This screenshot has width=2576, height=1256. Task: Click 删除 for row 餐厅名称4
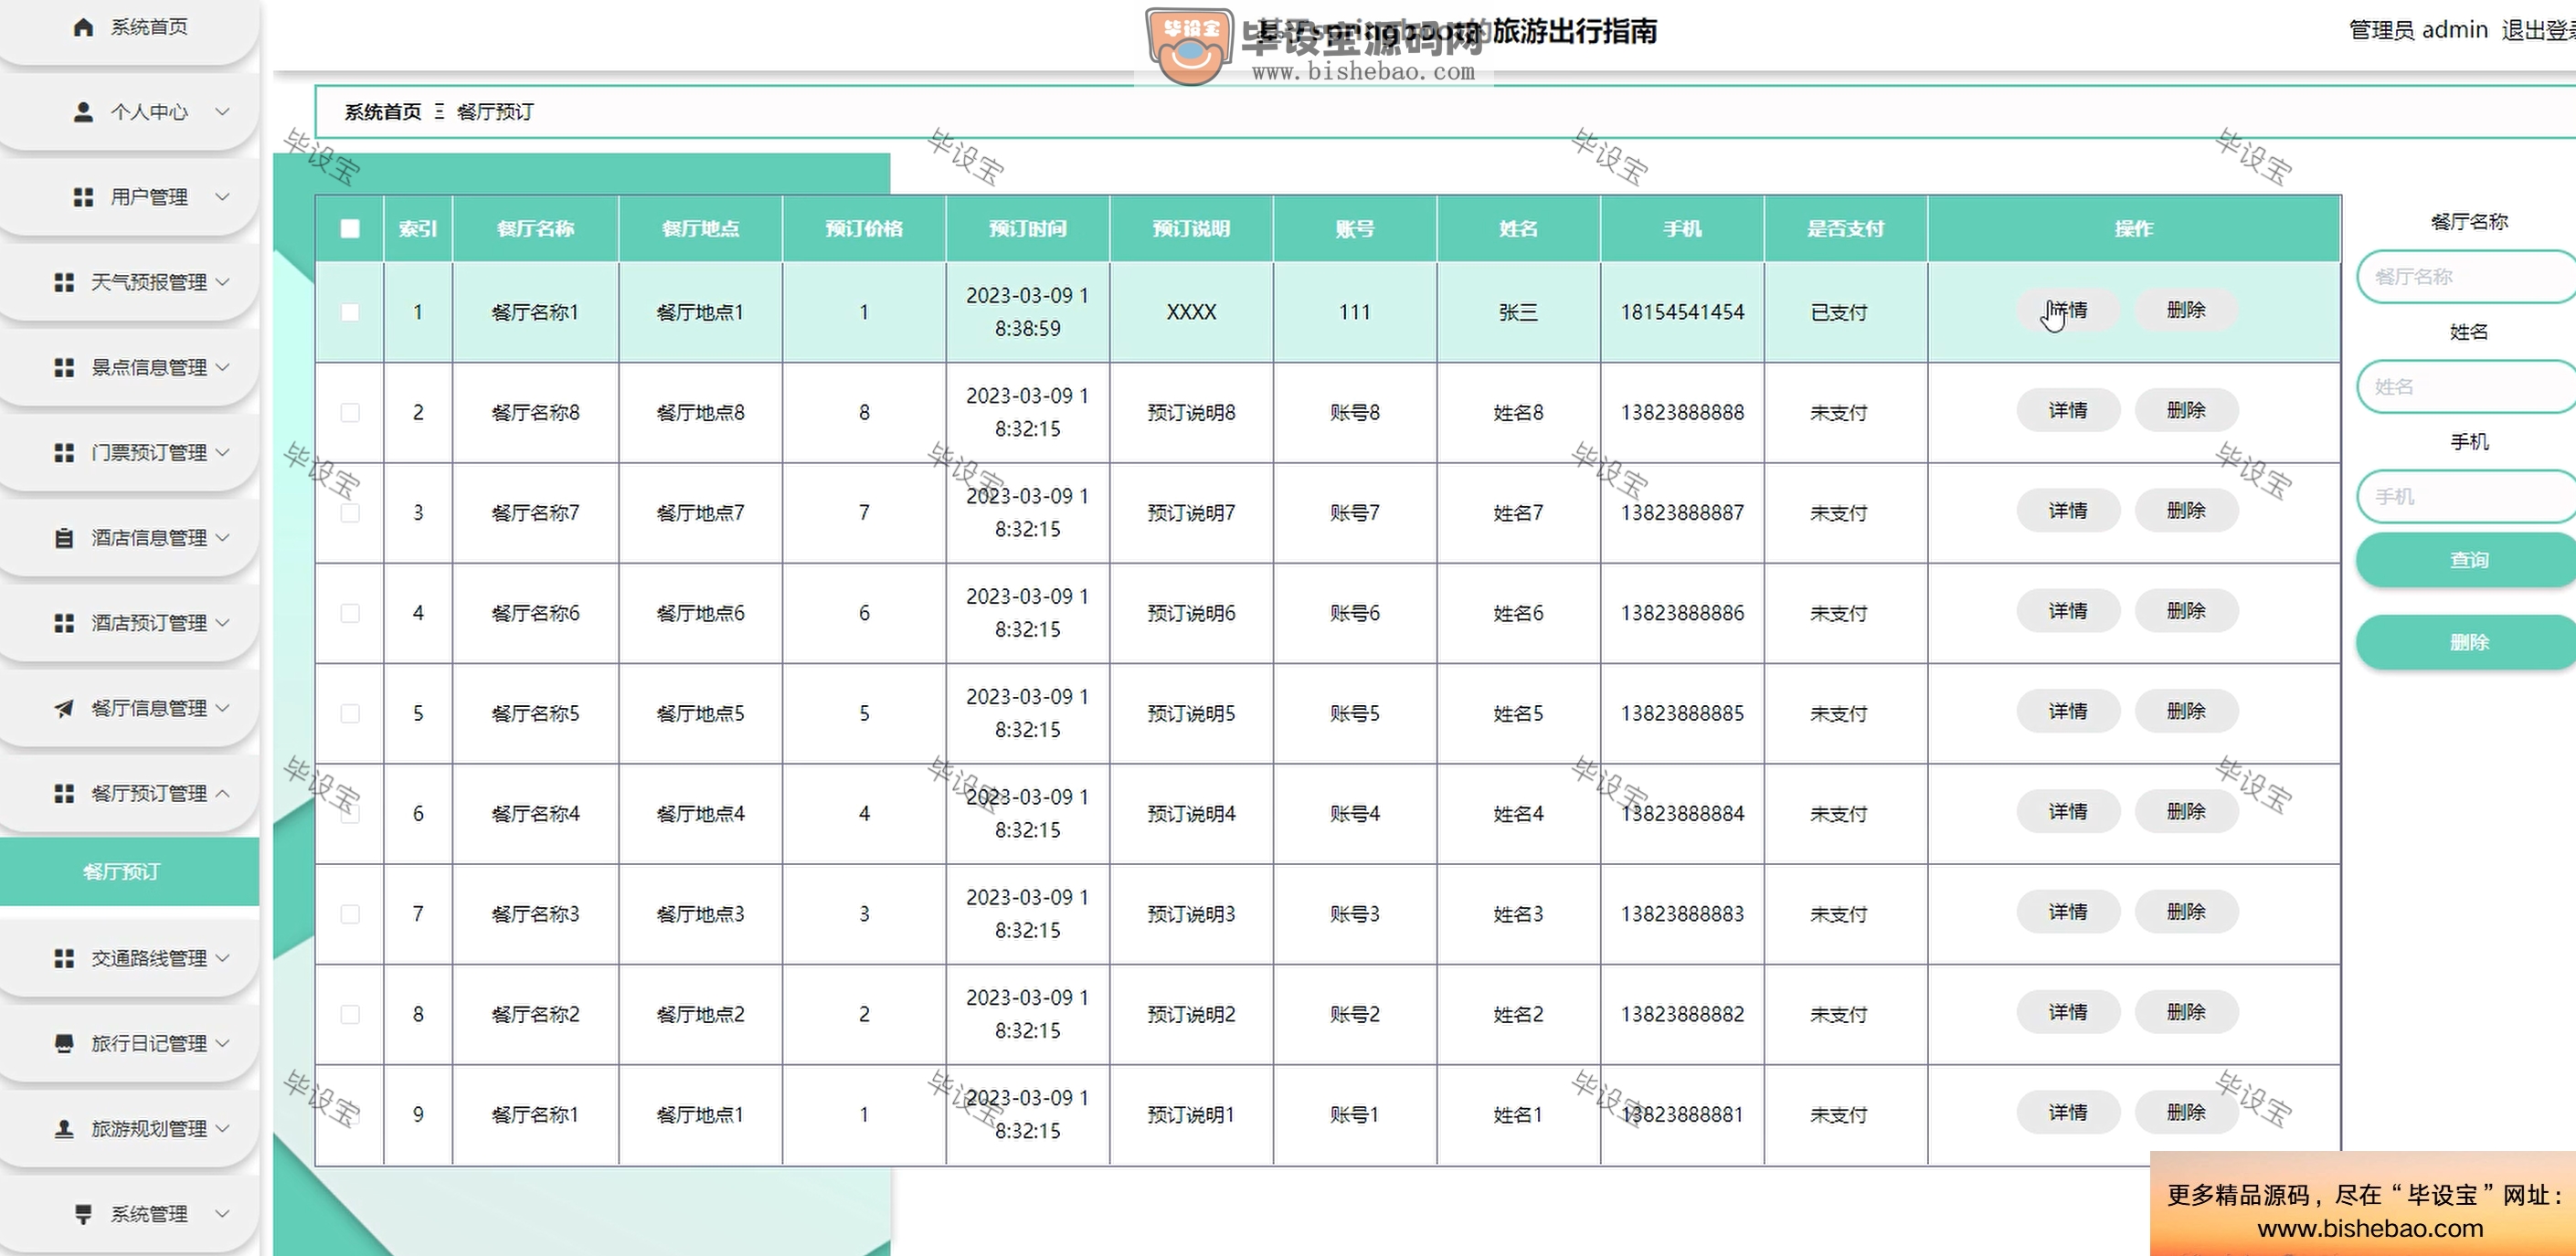2186,811
